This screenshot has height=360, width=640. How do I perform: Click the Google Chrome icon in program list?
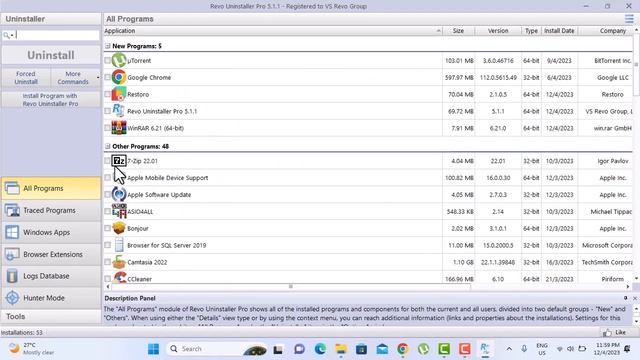point(119,77)
